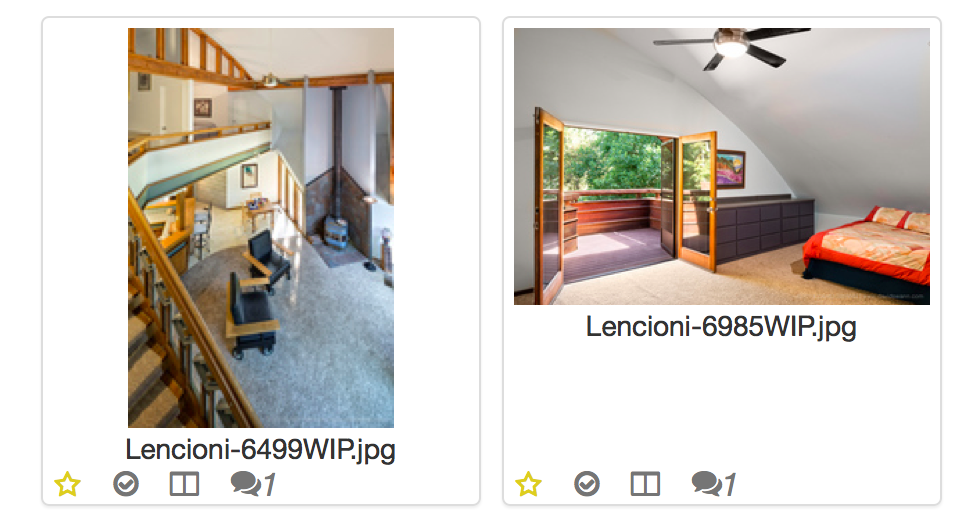Click the comment count 1 under Lencioni-6985WIP.jpg
This screenshot has height=512, width=967.
pyautogui.click(x=730, y=485)
